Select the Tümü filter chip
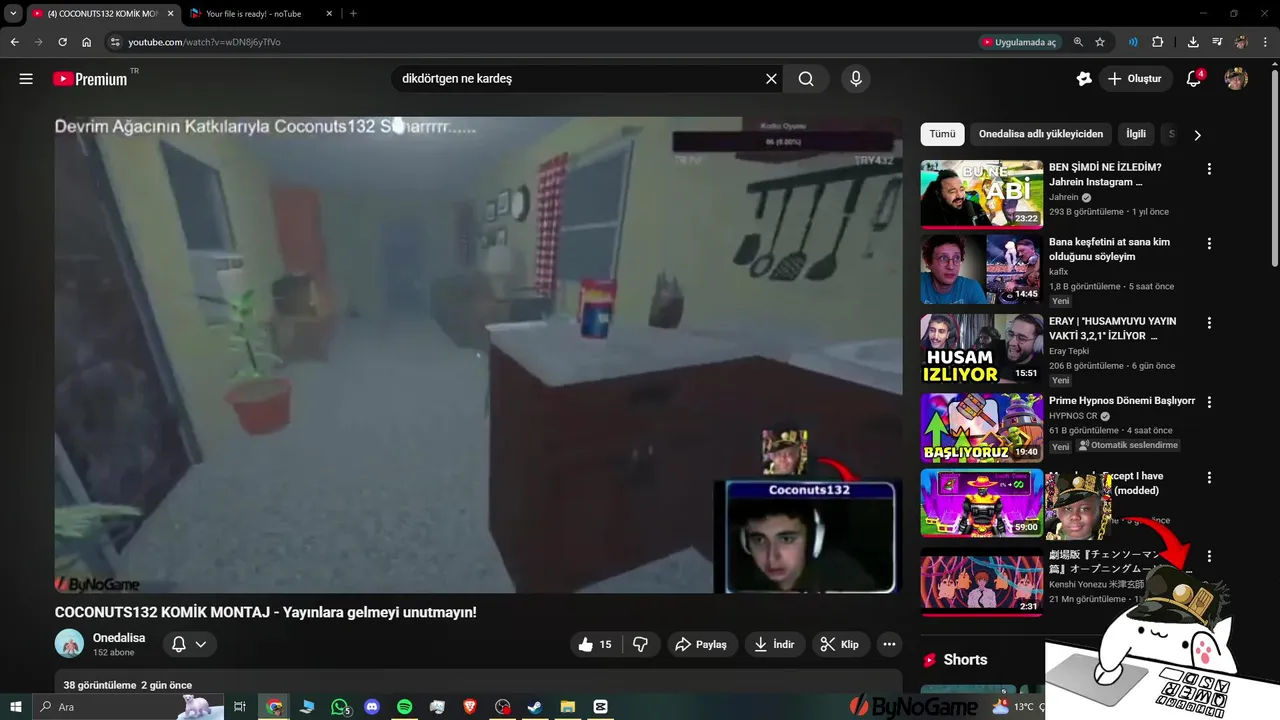 point(942,134)
